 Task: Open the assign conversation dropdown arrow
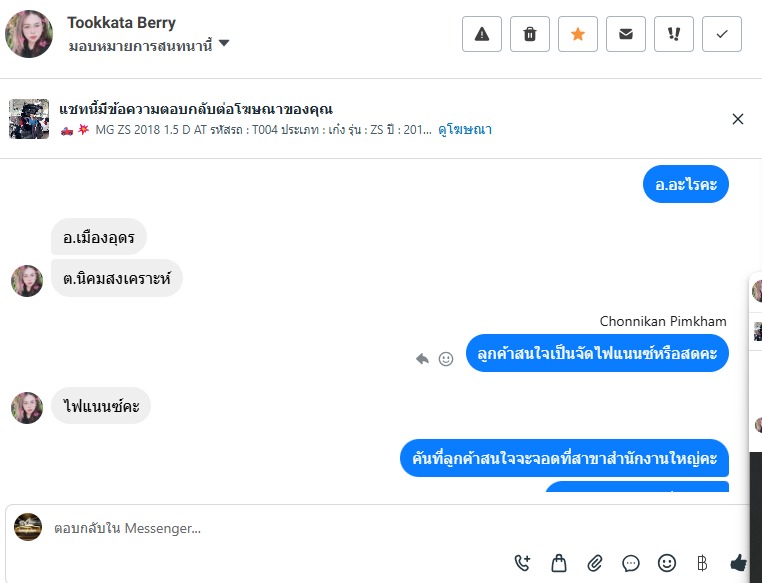(224, 44)
